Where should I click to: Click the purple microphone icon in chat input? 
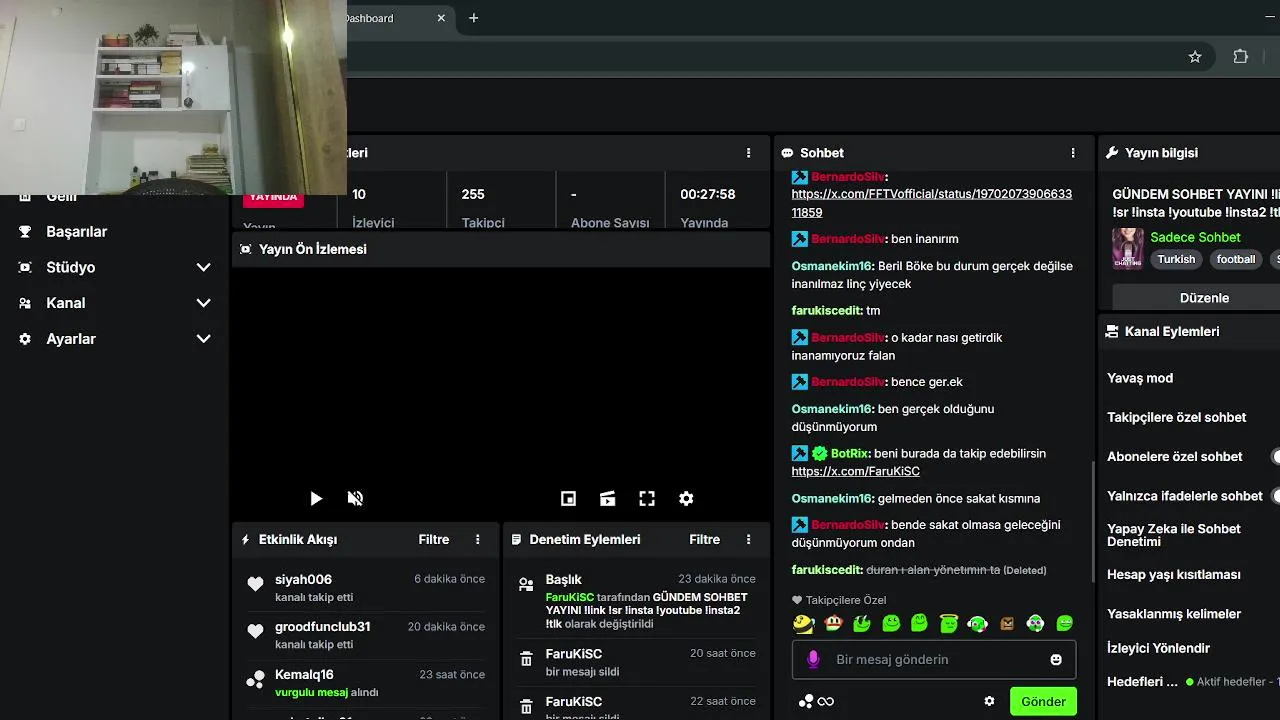pos(813,659)
